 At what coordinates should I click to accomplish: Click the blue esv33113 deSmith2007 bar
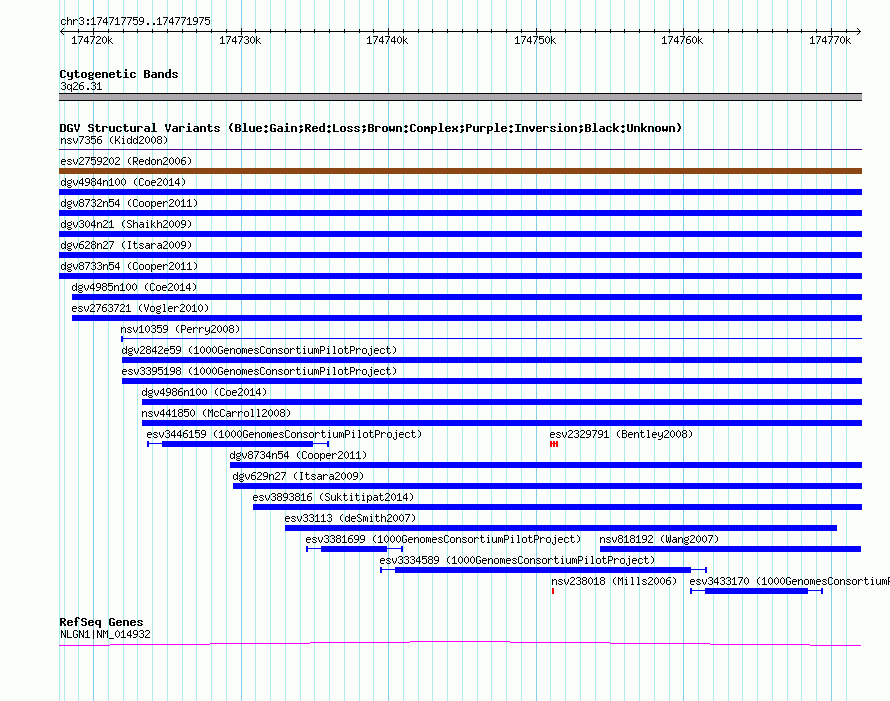coord(561,528)
